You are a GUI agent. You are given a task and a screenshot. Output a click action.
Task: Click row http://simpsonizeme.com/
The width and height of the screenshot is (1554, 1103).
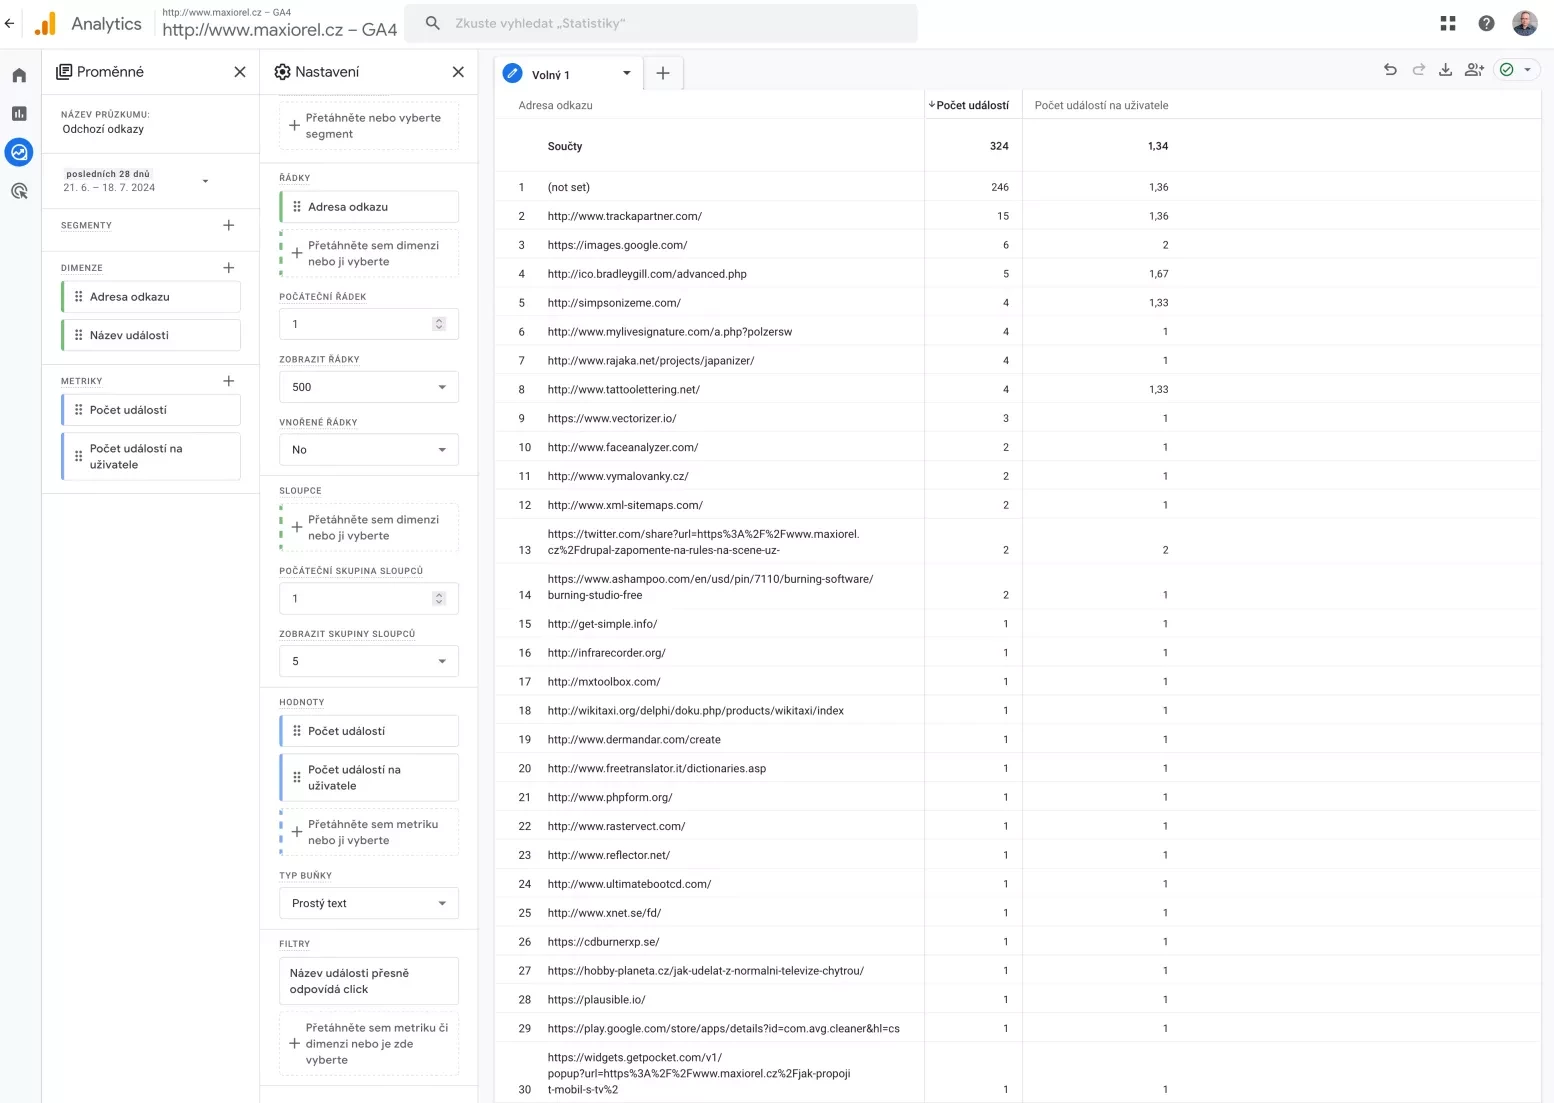[x=1018, y=303]
